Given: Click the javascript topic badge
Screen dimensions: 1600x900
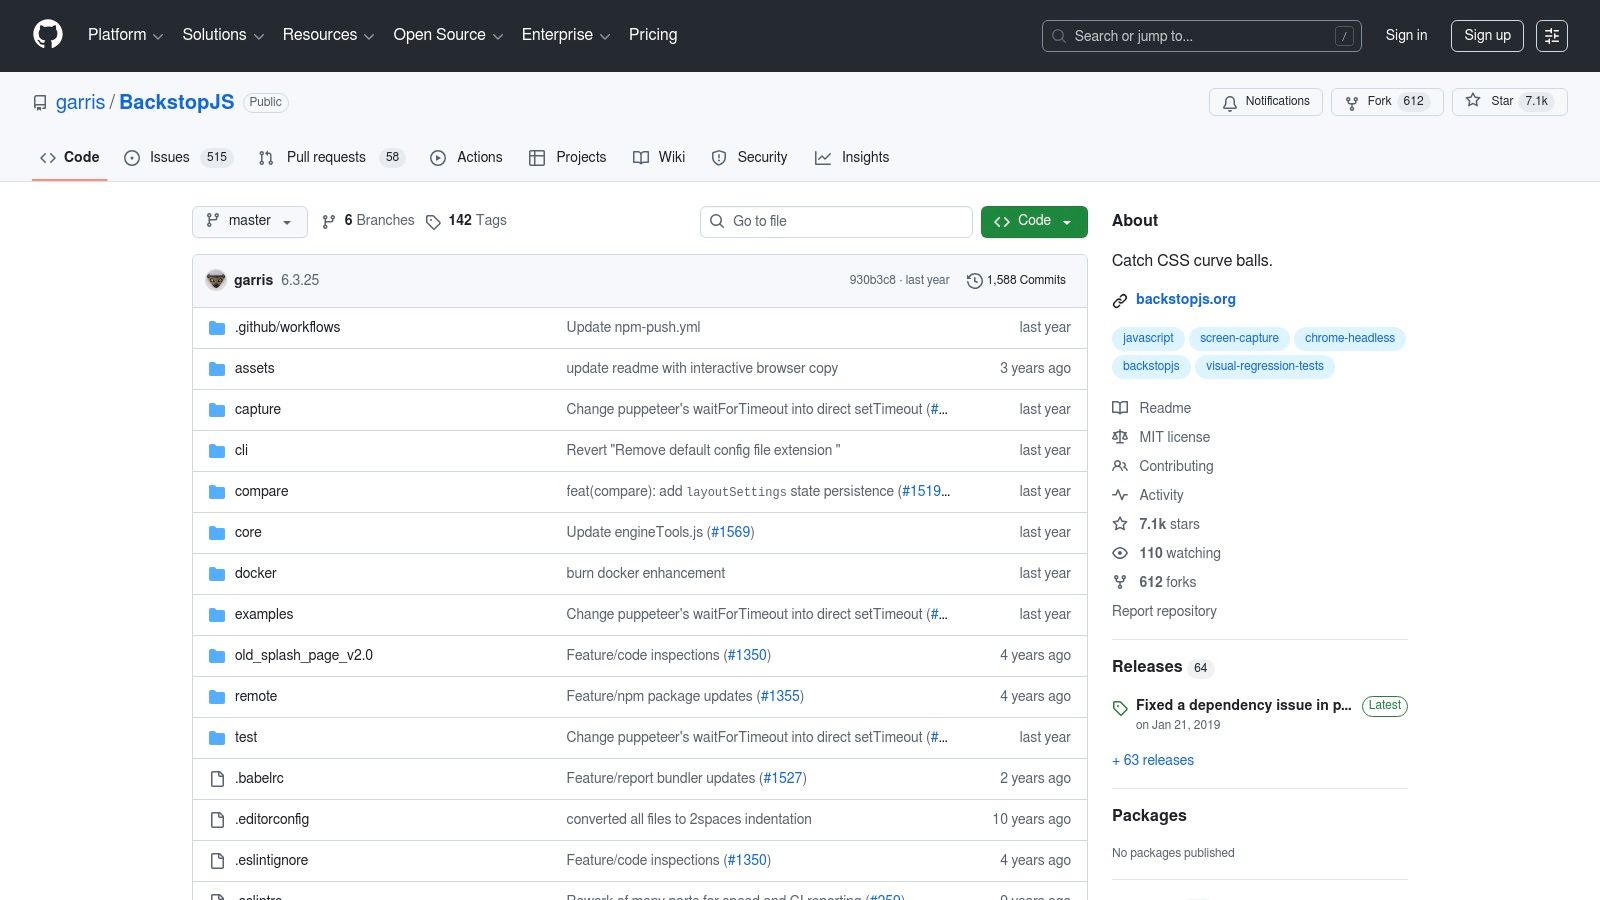Looking at the screenshot, I should [1147, 338].
